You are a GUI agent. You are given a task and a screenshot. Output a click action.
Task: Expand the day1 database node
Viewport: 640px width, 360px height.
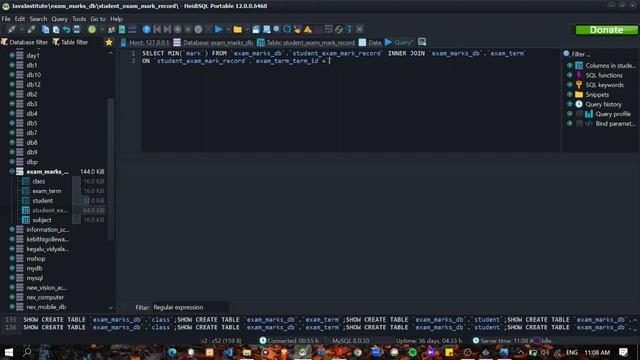coord(12,55)
